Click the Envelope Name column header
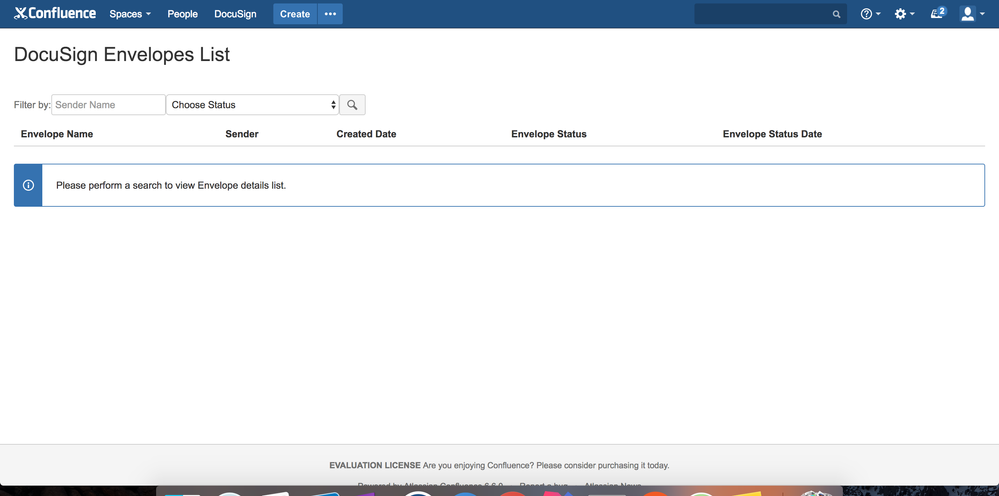 pyautogui.click(x=57, y=134)
